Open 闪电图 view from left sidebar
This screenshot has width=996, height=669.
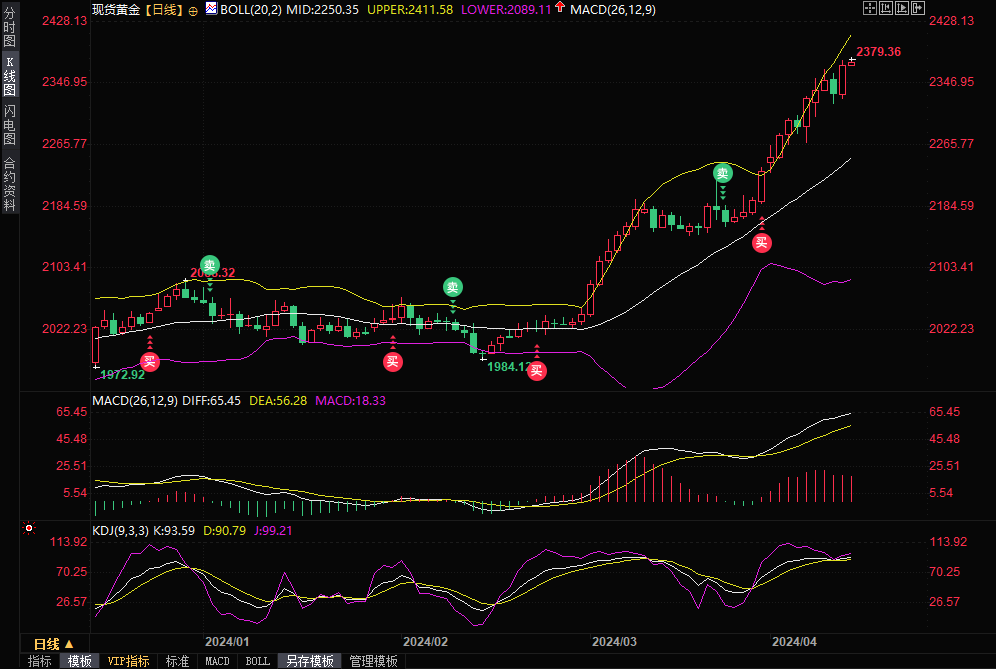[x=9, y=124]
